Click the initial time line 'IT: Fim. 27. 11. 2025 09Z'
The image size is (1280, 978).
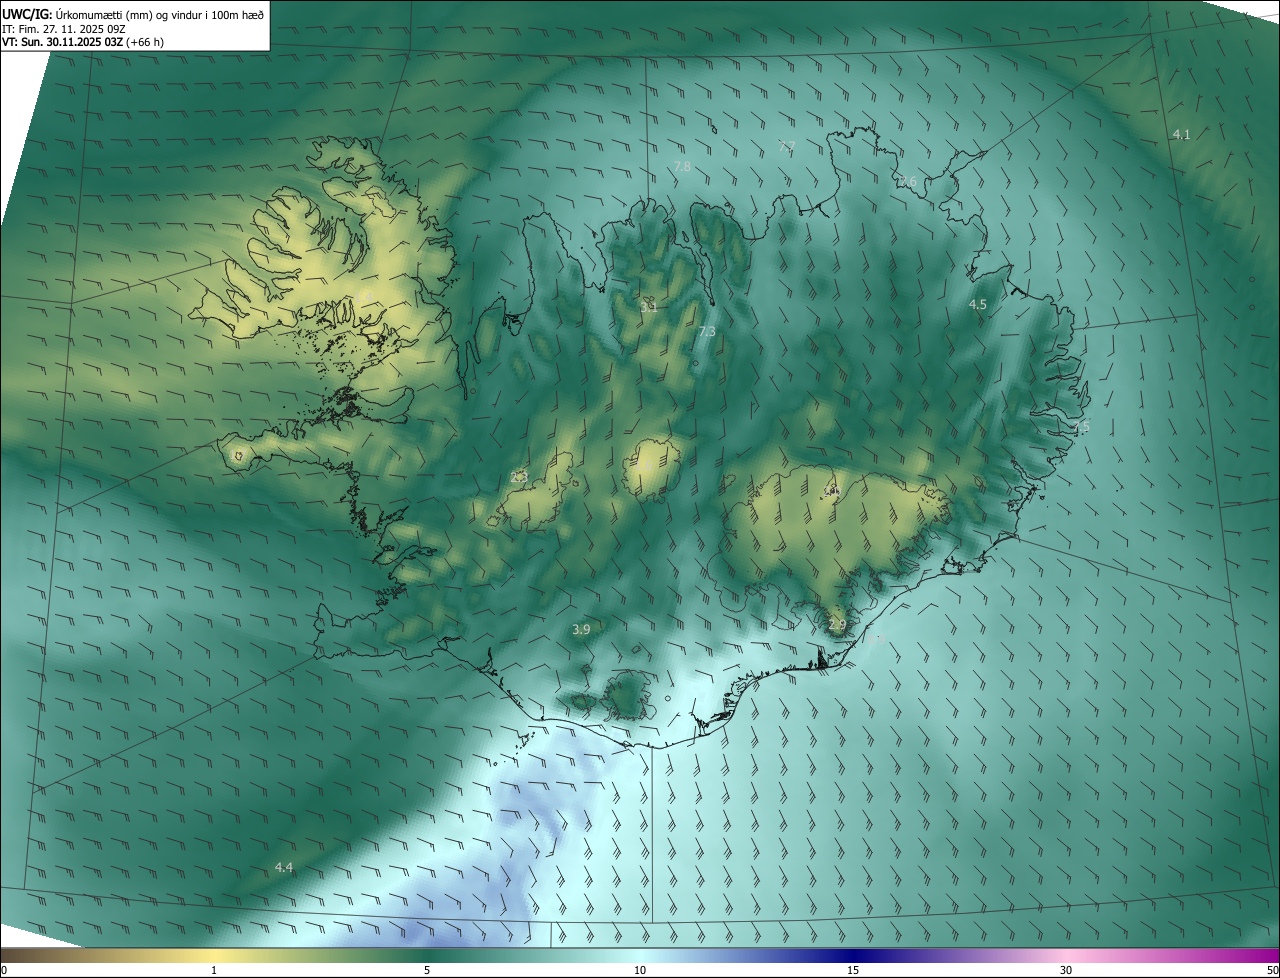tap(63, 28)
